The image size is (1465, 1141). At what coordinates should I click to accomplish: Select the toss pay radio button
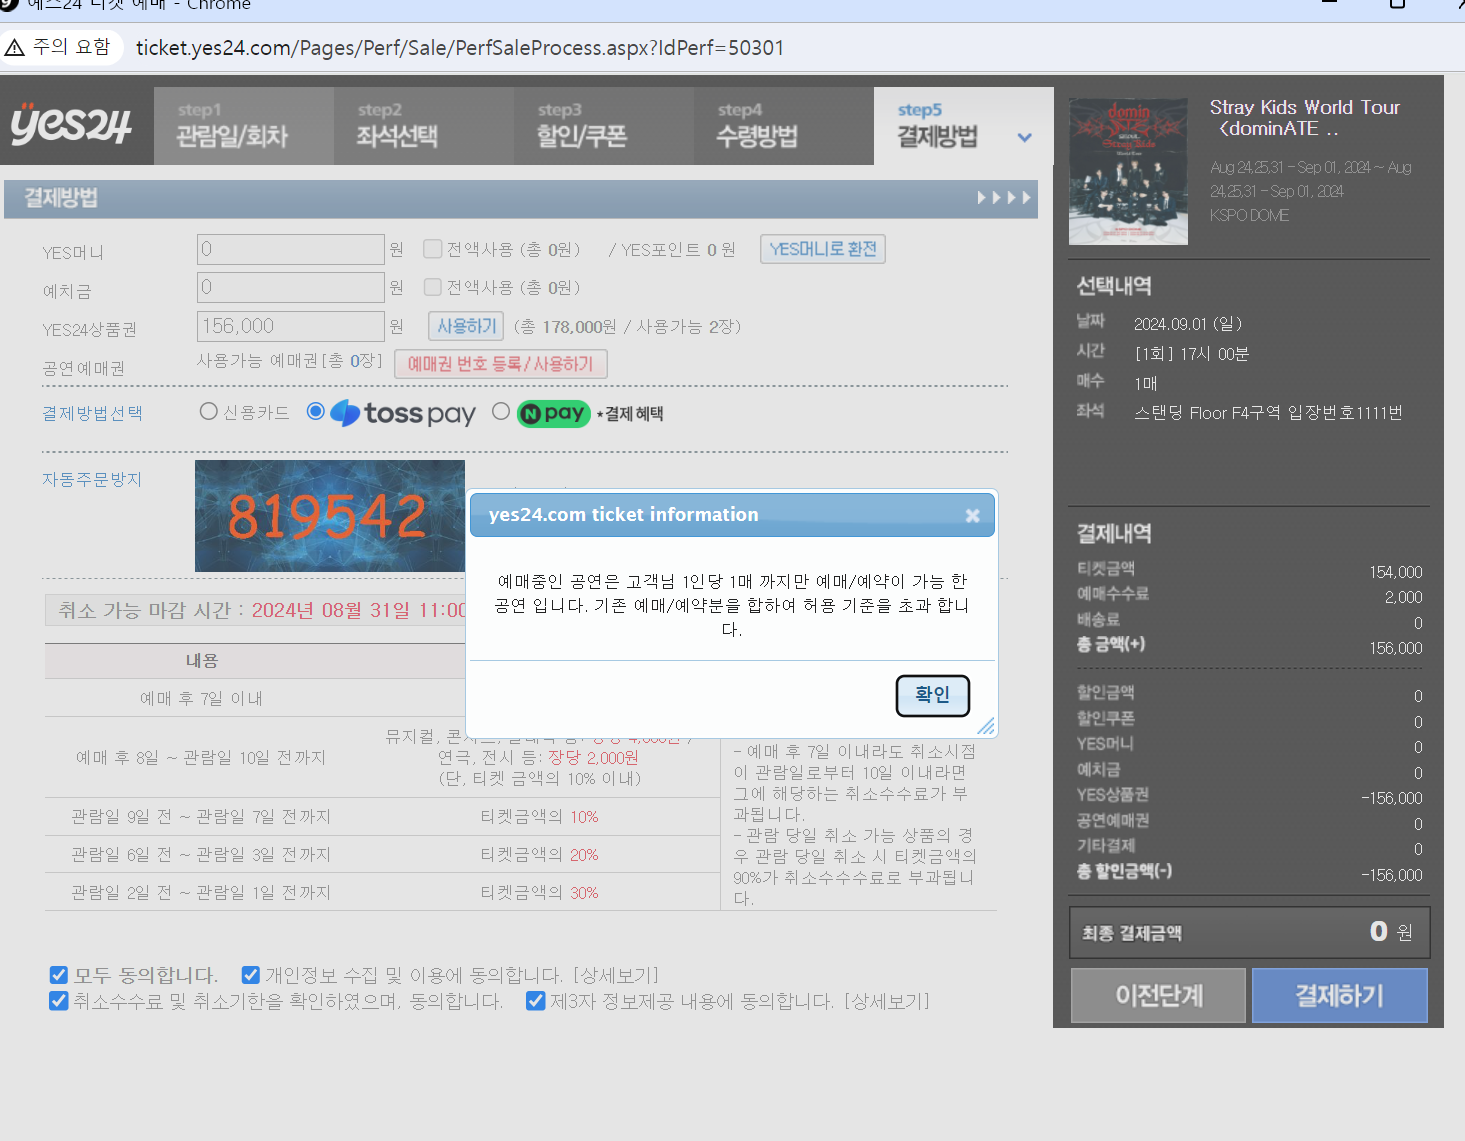pyautogui.click(x=315, y=411)
